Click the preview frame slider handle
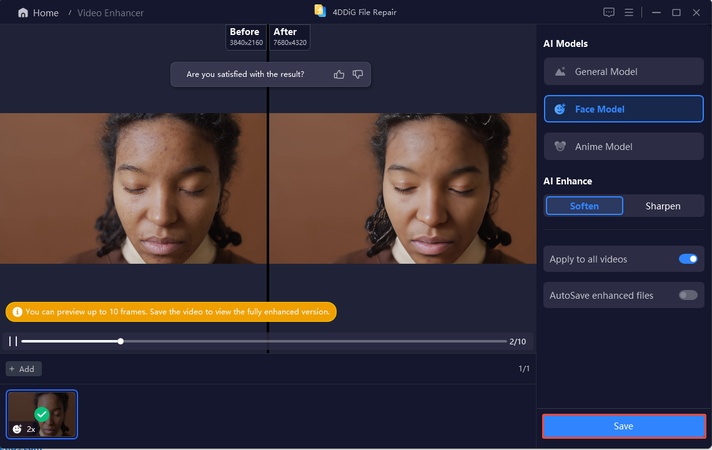The height and width of the screenshot is (450, 712). 120,341
